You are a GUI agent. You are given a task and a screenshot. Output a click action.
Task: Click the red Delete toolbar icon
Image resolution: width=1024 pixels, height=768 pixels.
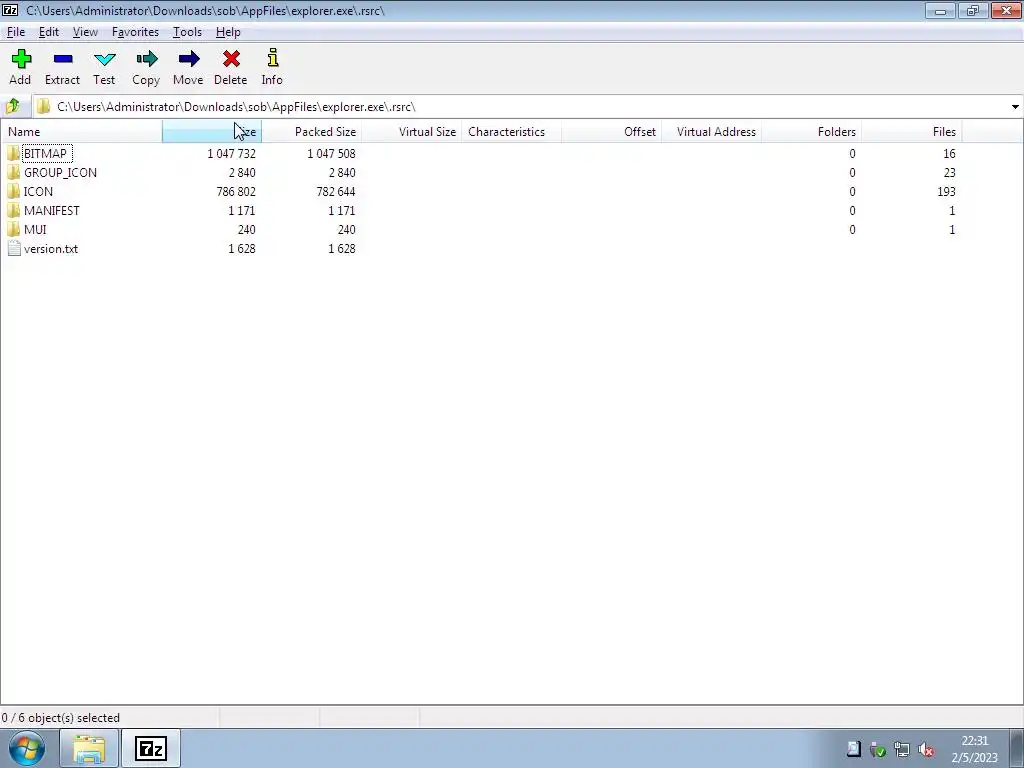click(231, 59)
